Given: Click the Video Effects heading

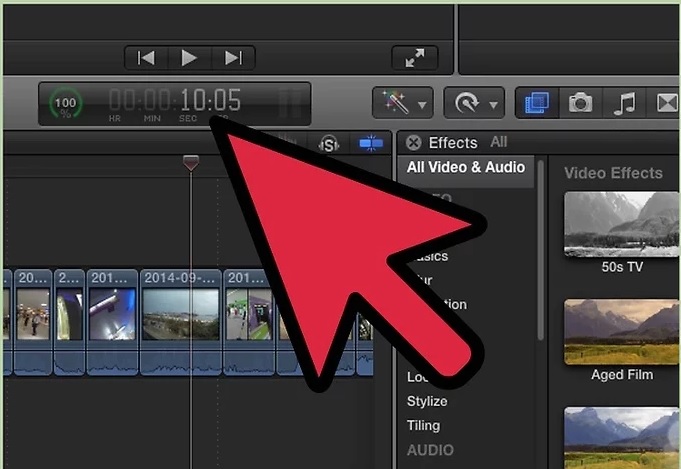Looking at the screenshot, I should pos(613,173).
